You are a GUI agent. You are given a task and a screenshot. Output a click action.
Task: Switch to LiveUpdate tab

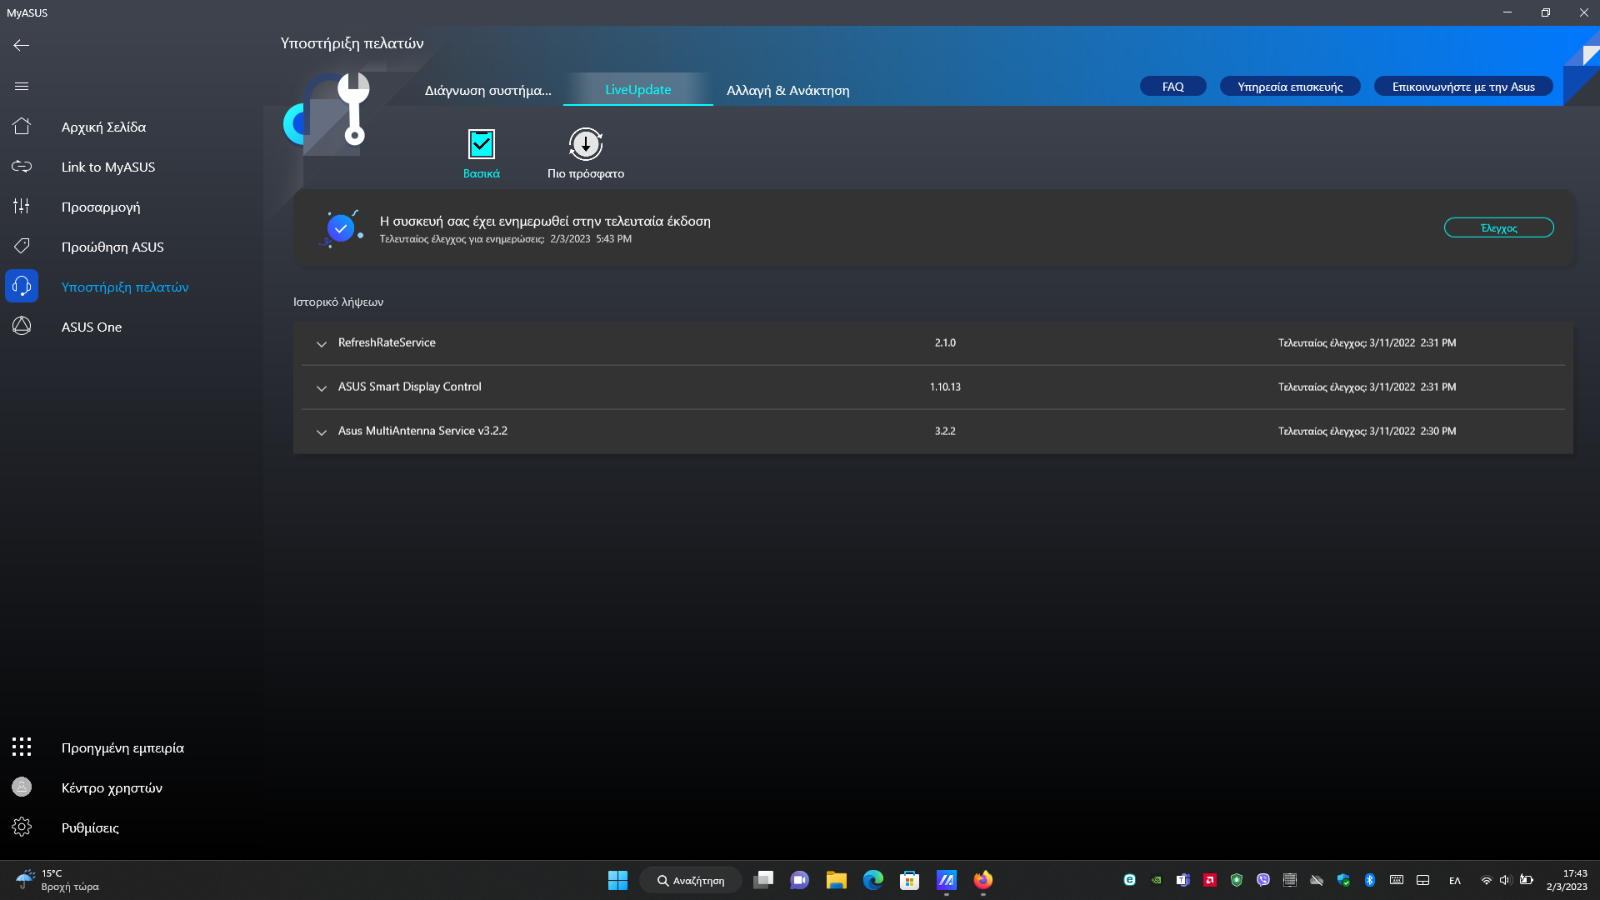point(638,89)
